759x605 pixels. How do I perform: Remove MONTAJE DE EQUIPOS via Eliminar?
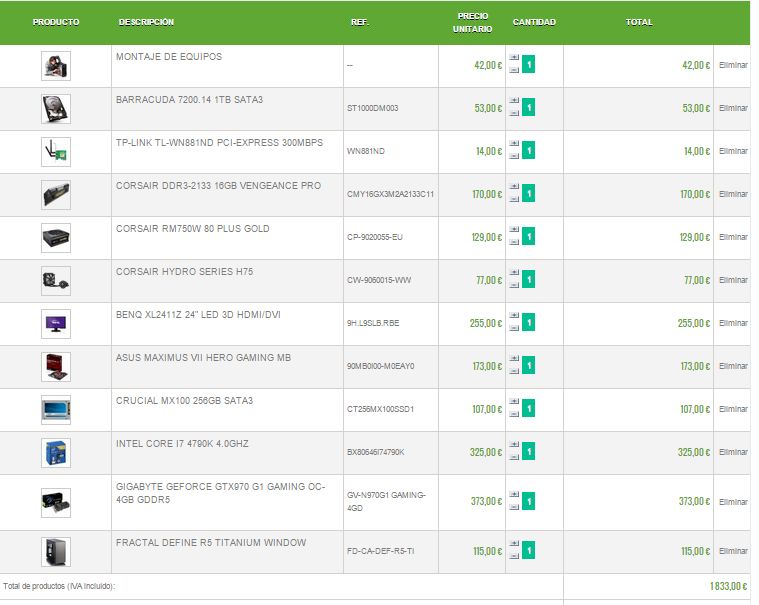[733, 65]
